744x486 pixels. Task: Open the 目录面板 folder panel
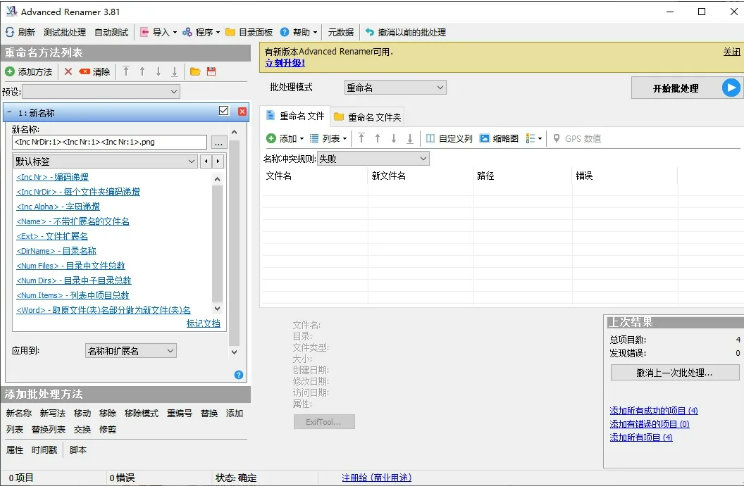point(249,32)
